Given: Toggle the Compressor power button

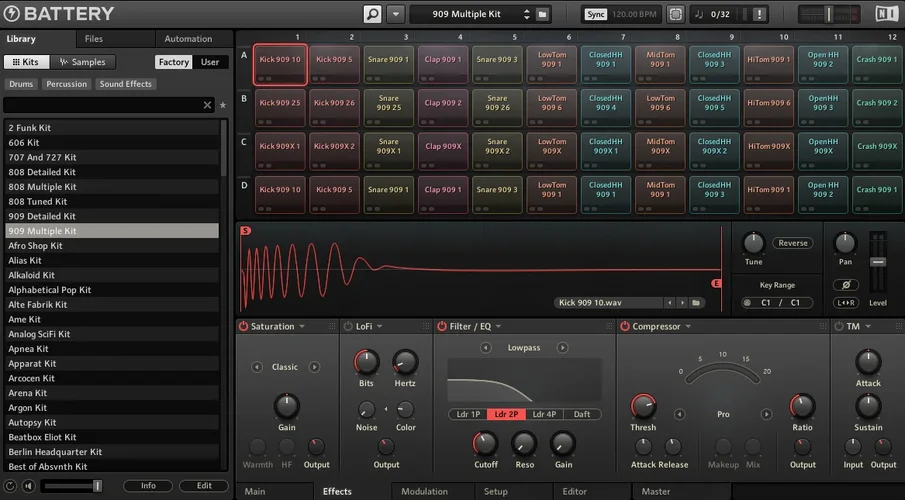Looking at the screenshot, I should point(624,326).
